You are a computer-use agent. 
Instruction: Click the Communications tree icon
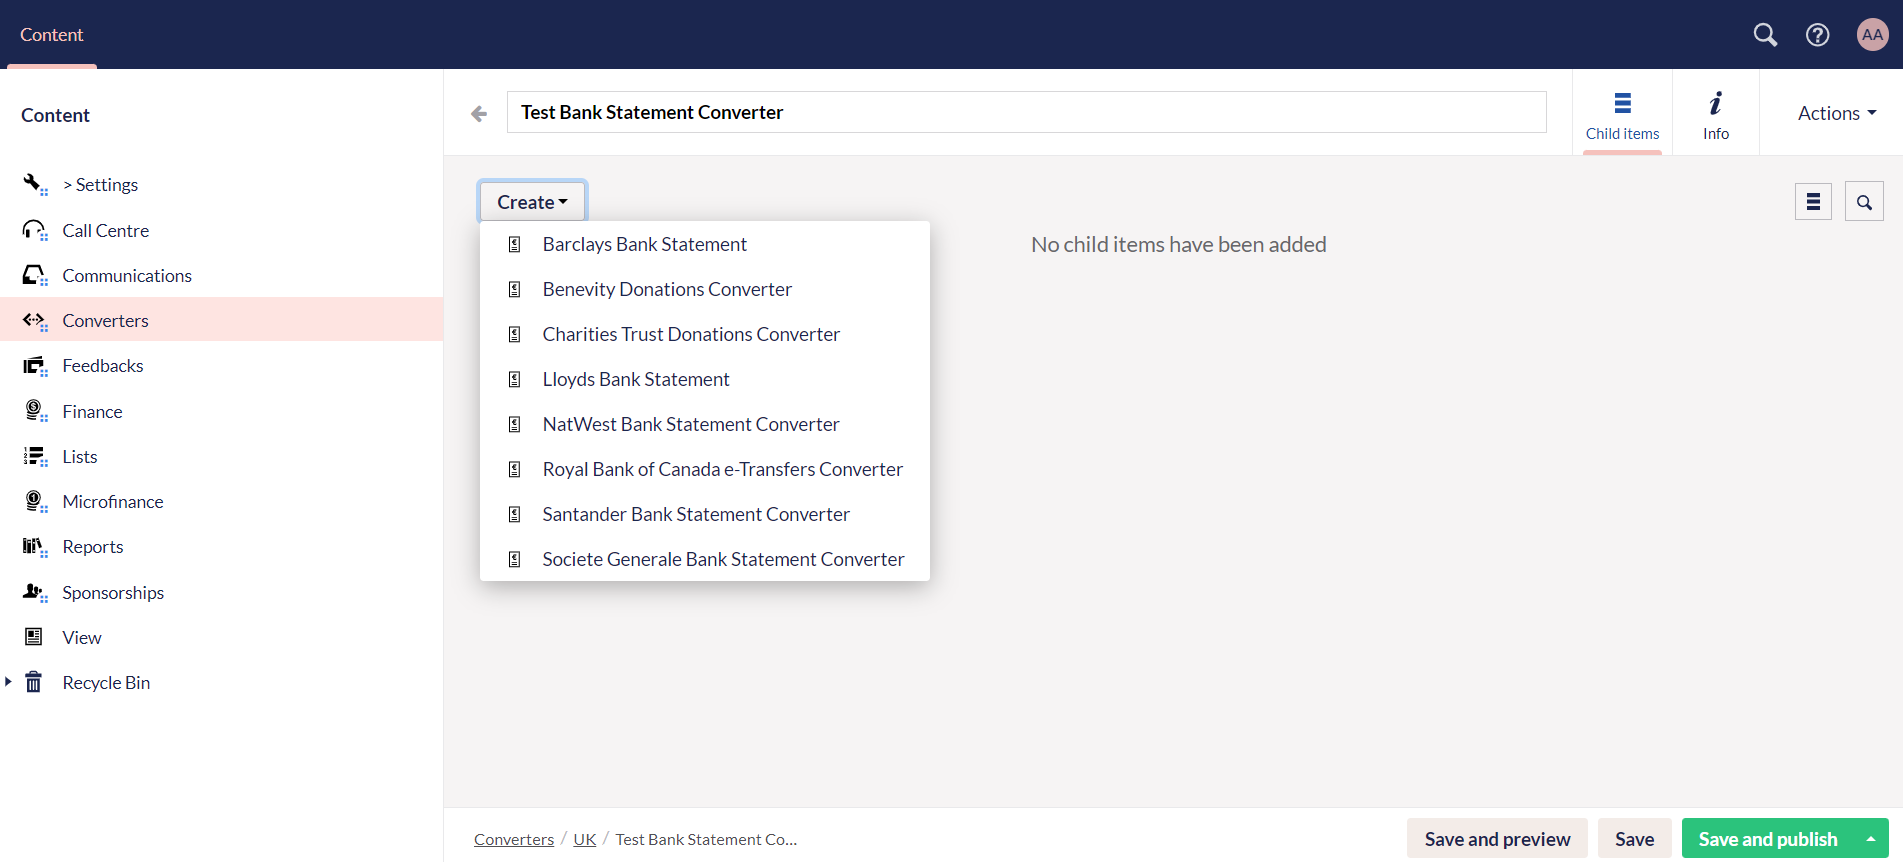coord(35,275)
